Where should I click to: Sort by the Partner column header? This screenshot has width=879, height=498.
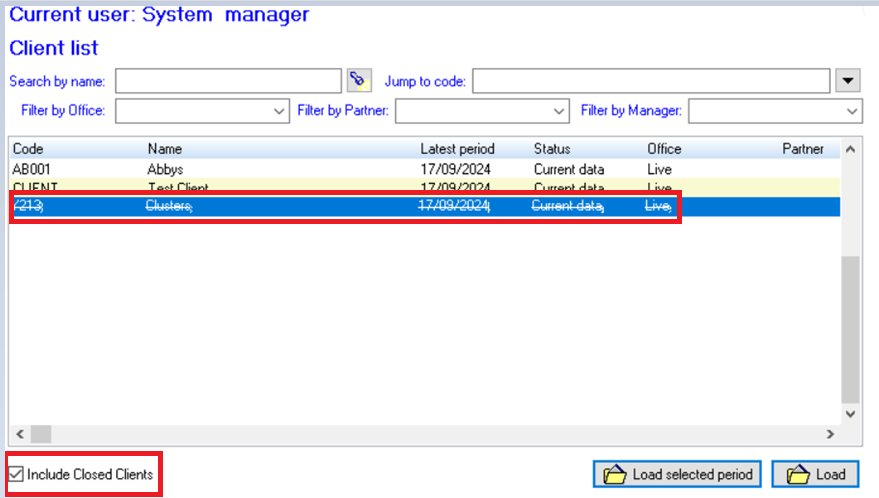[803, 149]
